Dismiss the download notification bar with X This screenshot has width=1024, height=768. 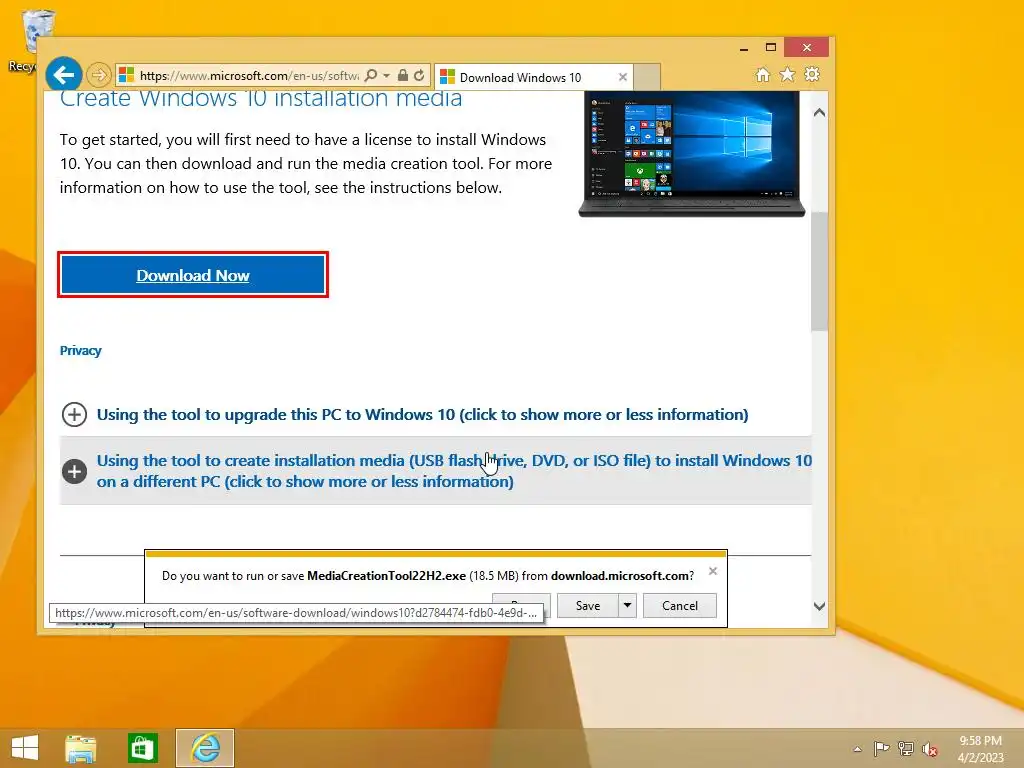point(713,571)
